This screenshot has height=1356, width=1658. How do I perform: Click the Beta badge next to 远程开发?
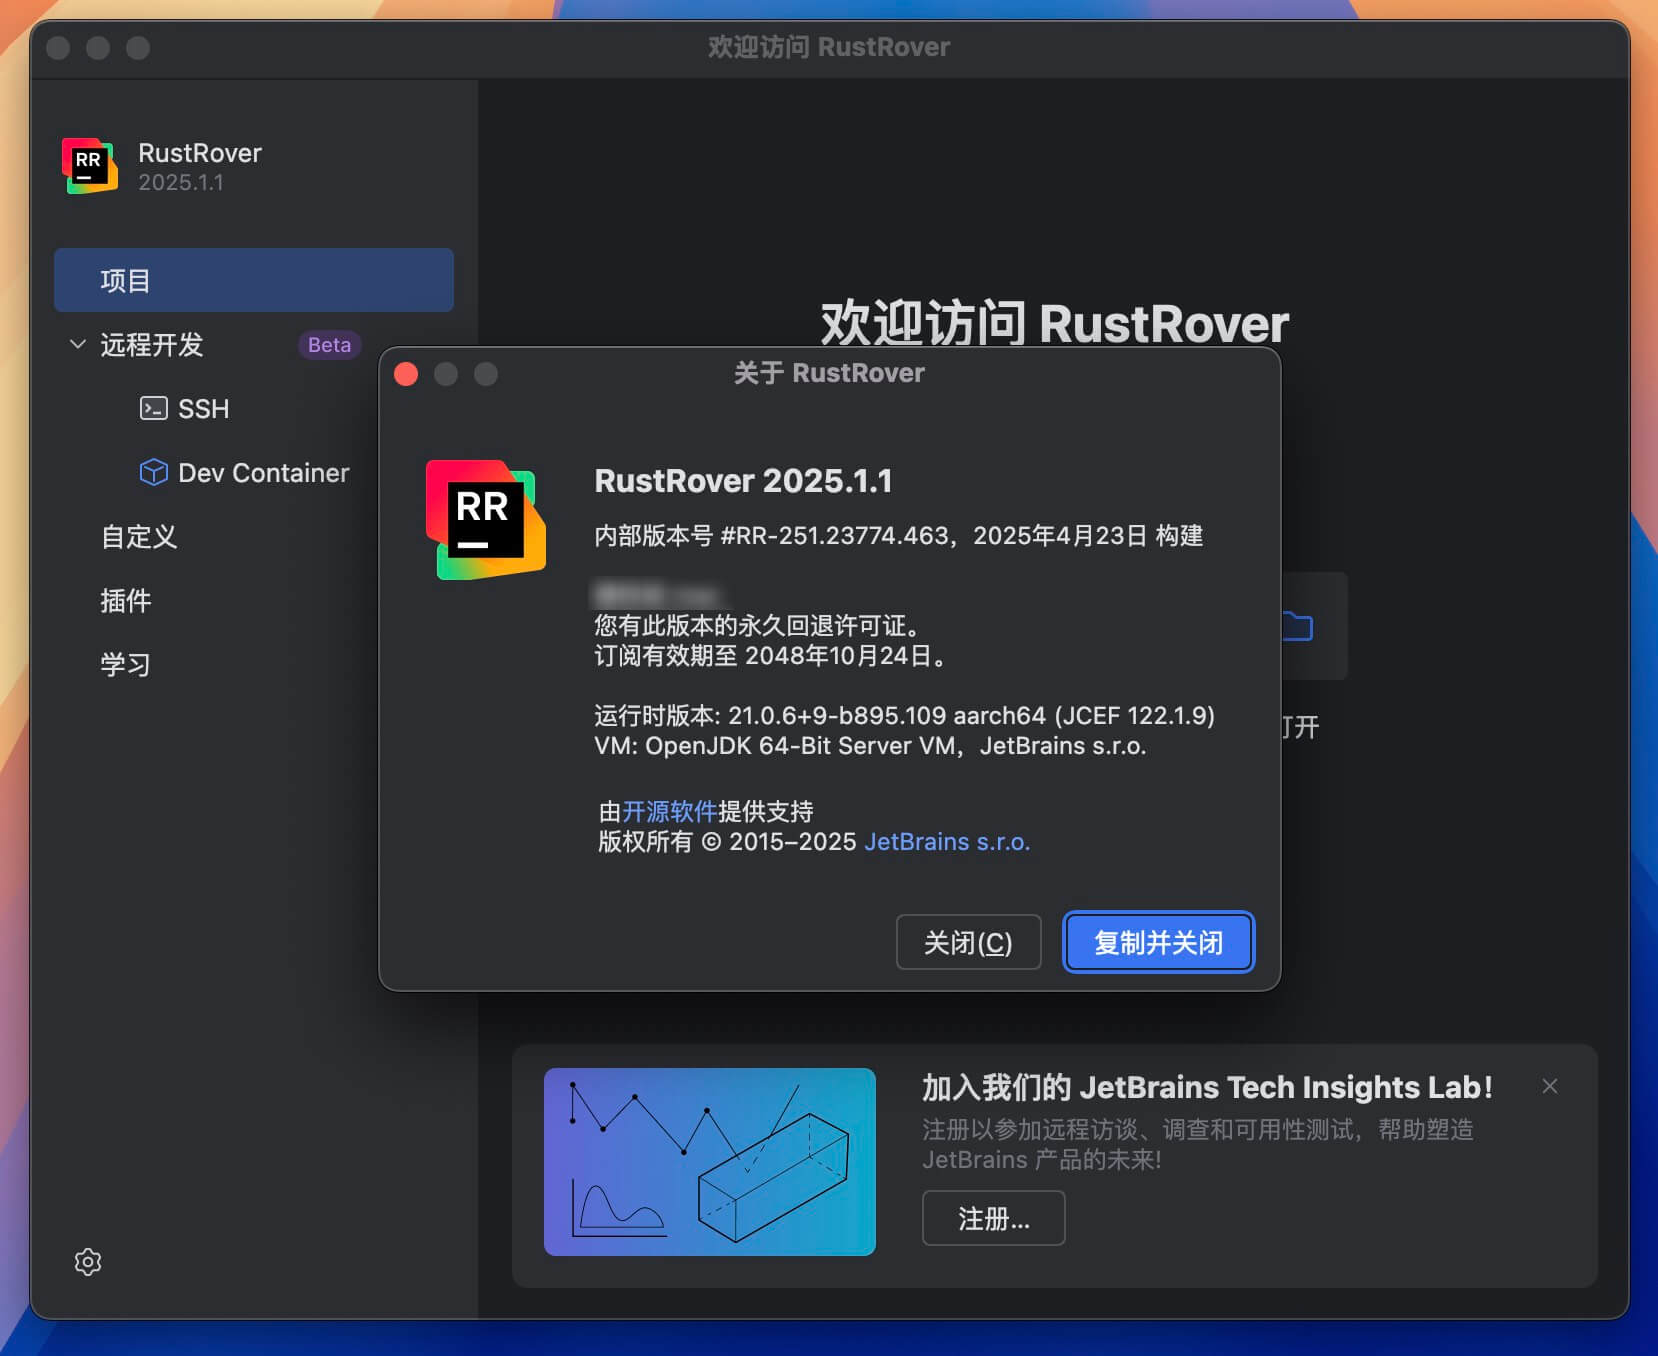[329, 345]
